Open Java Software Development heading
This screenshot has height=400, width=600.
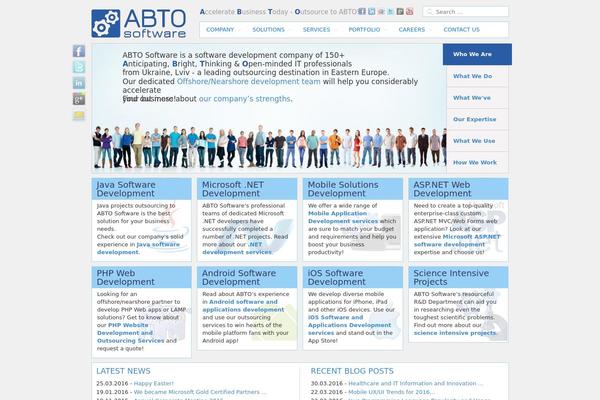126,189
